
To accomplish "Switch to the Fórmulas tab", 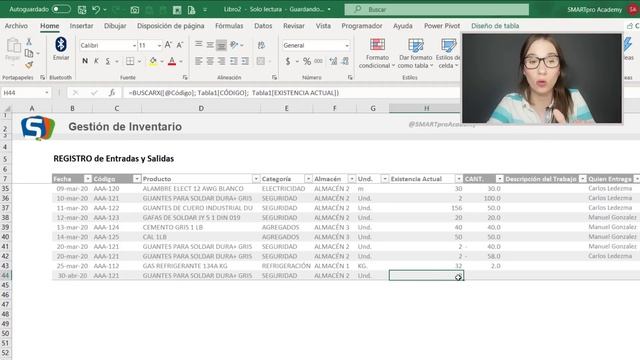I will (229, 26).
